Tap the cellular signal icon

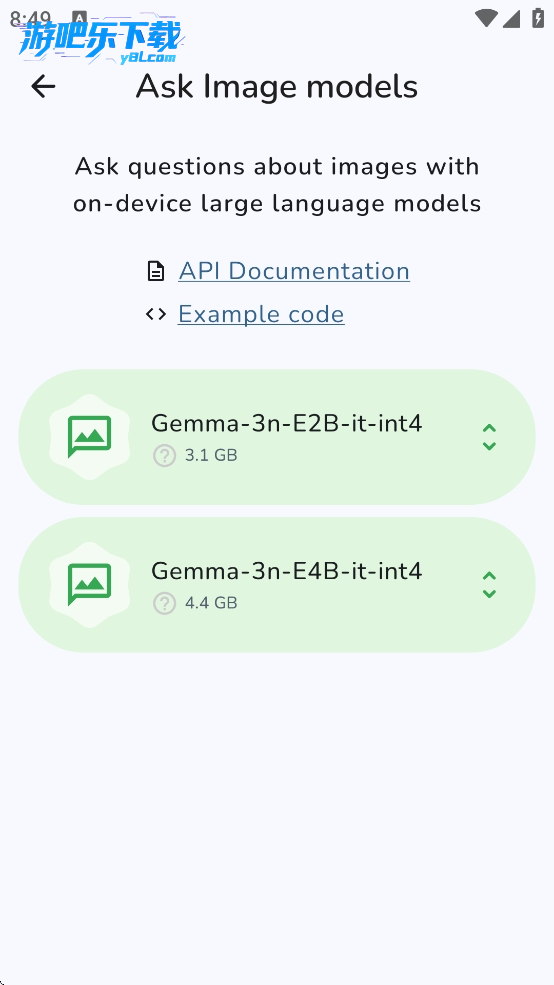coord(511,19)
